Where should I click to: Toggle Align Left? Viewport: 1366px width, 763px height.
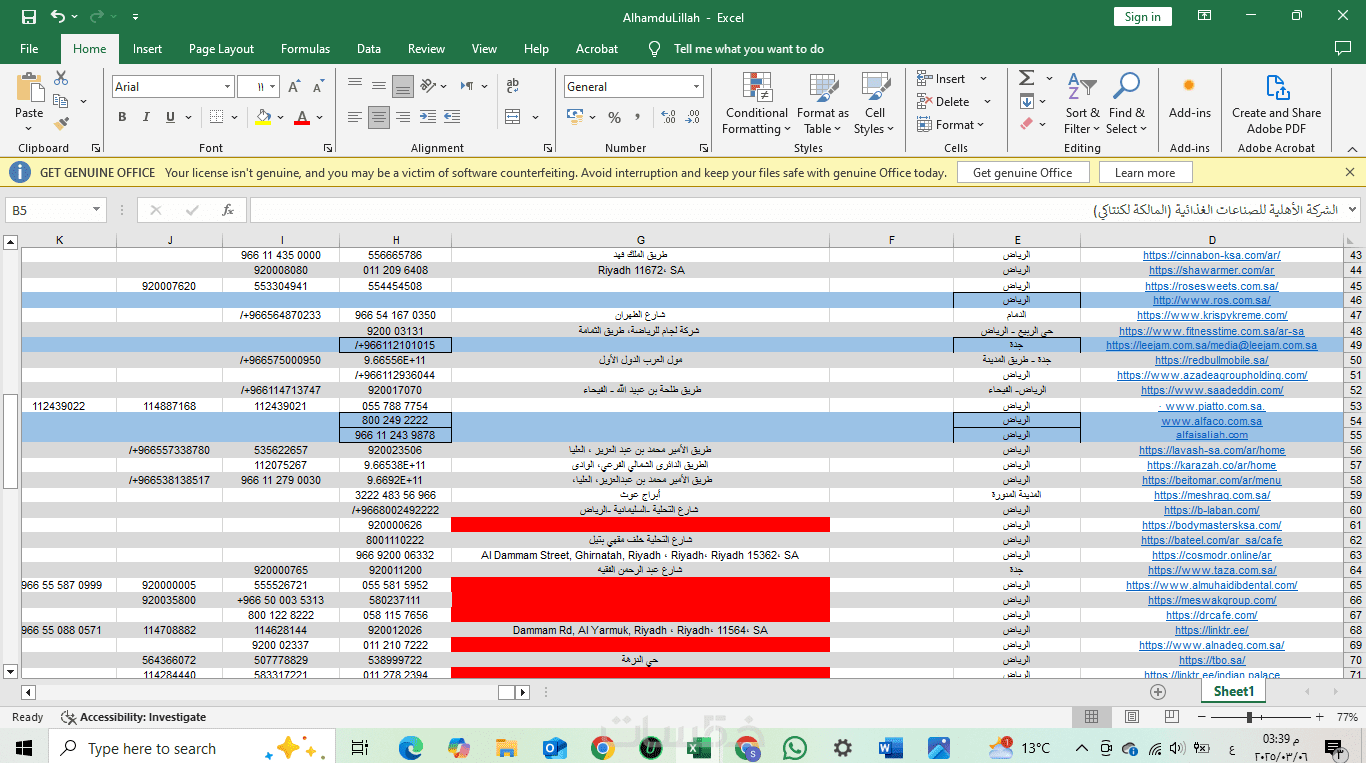pyautogui.click(x=354, y=117)
